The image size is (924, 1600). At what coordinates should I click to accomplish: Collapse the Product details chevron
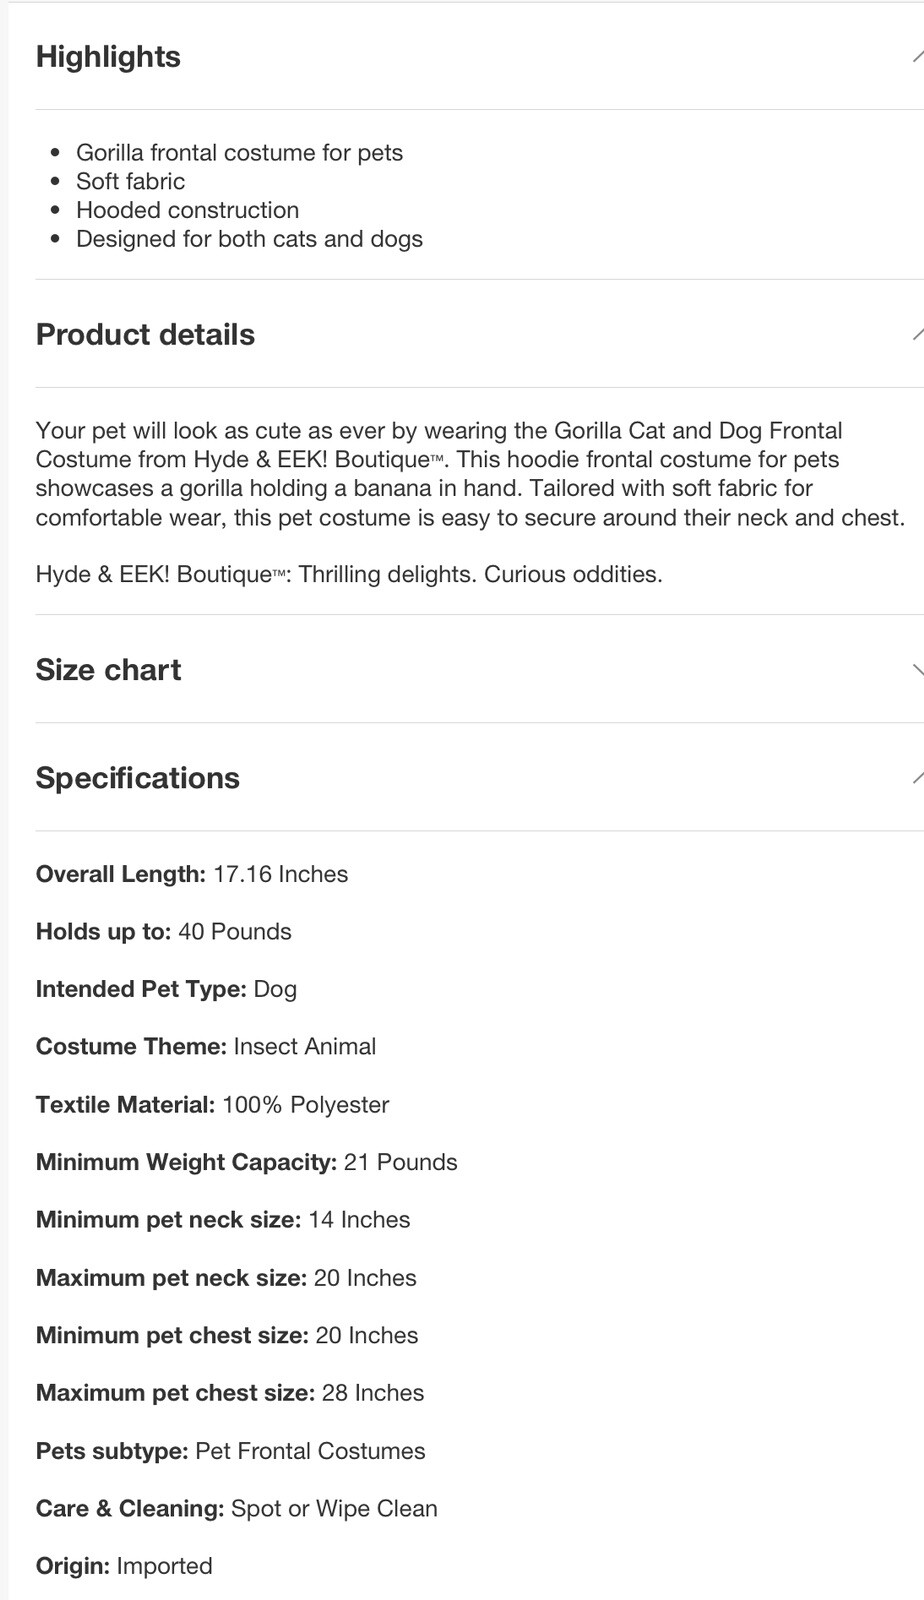pyautogui.click(x=917, y=335)
